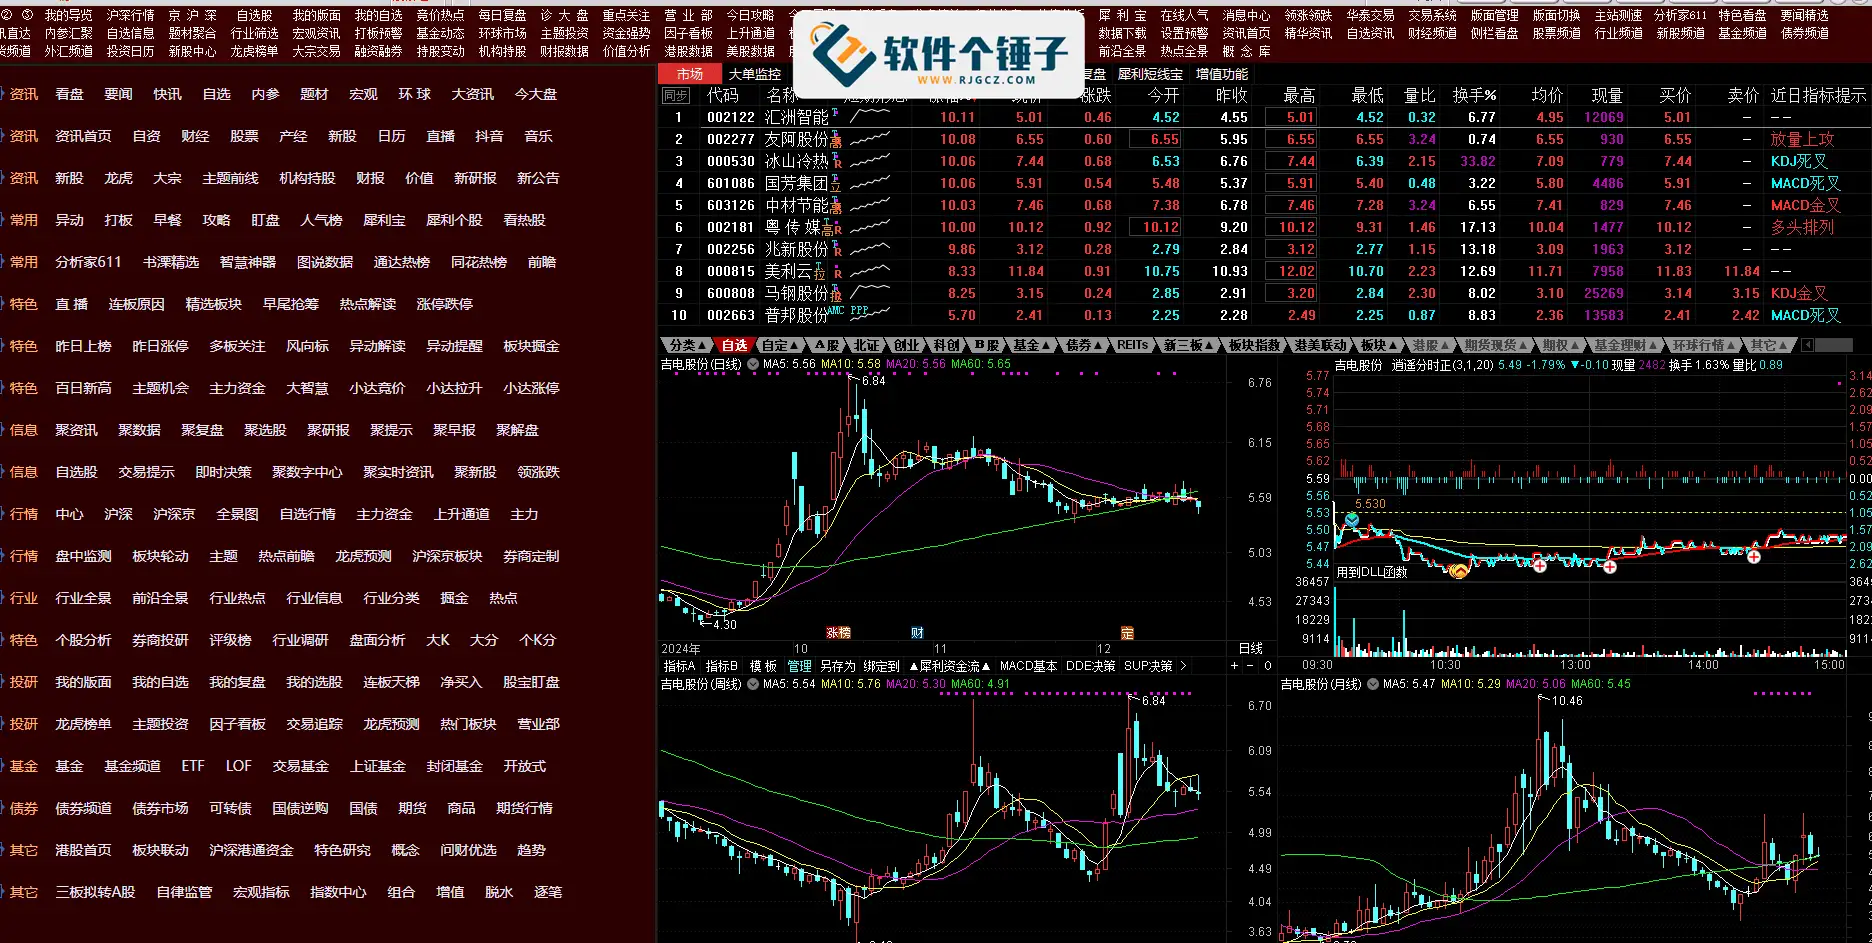Image resolution: width=1872 pixels, height=943 pixels.
Task: Open 个股分析 in the left panel
Action: coord(83,640)
